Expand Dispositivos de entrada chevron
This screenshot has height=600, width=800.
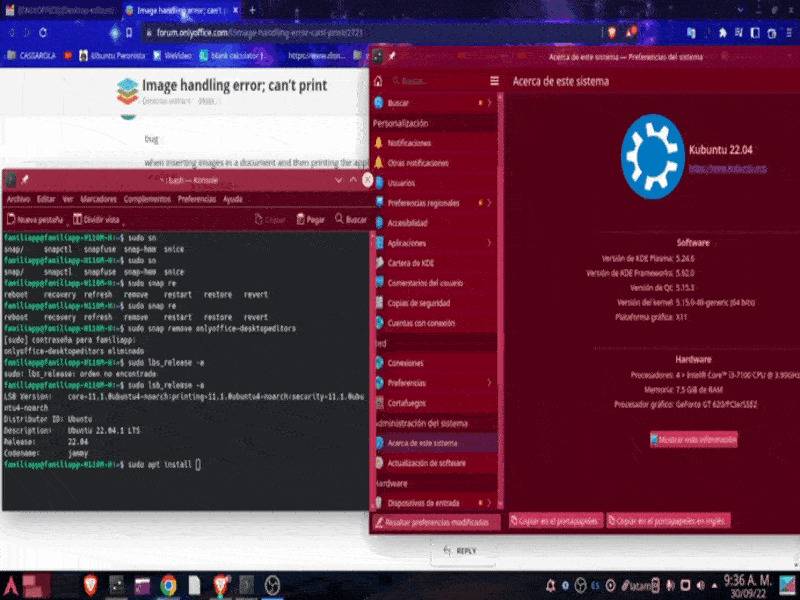click(489, 503)
